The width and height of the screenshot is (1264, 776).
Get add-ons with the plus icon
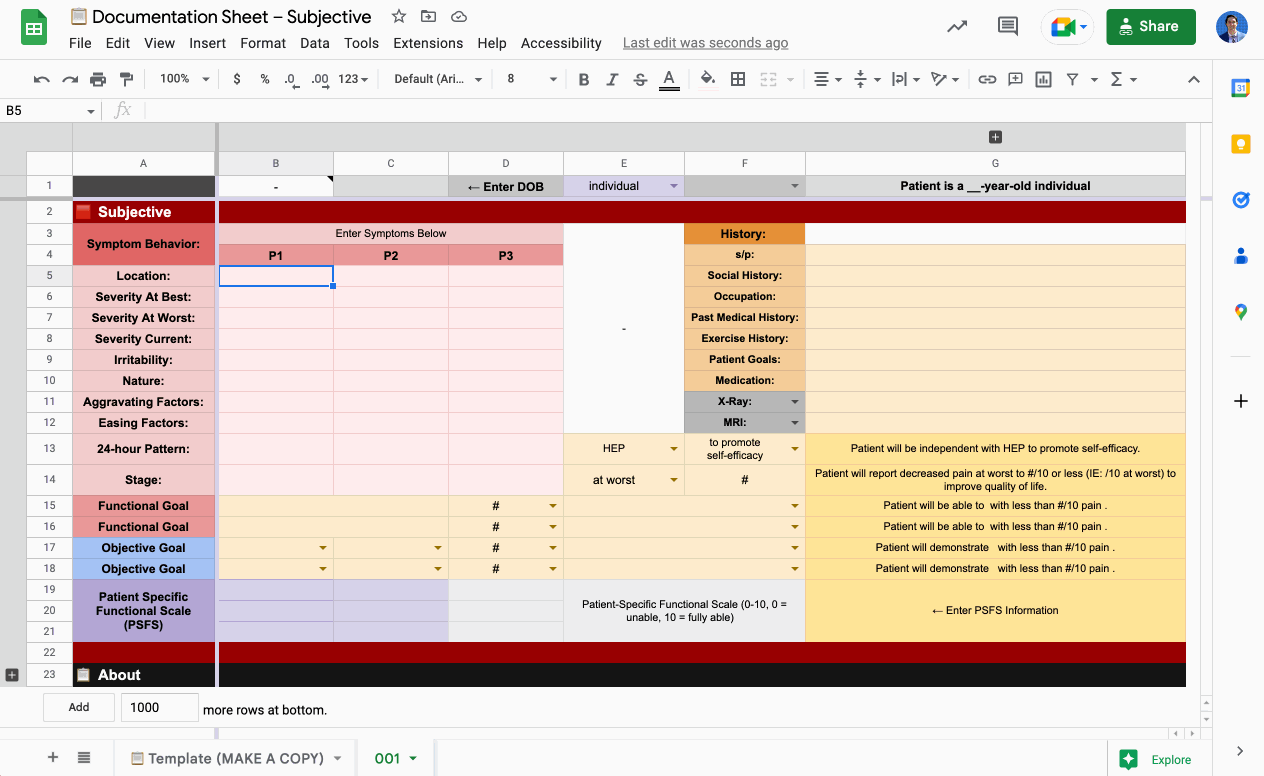[x=1240, y=401]
